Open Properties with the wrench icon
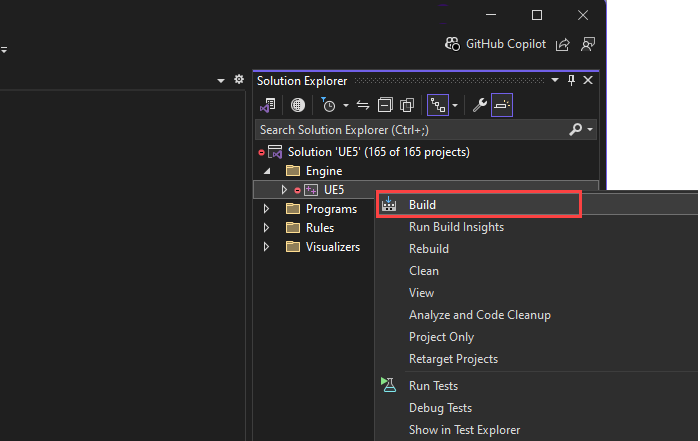The width and height of the screenshot is (700, 441). (x=480, y=105)
